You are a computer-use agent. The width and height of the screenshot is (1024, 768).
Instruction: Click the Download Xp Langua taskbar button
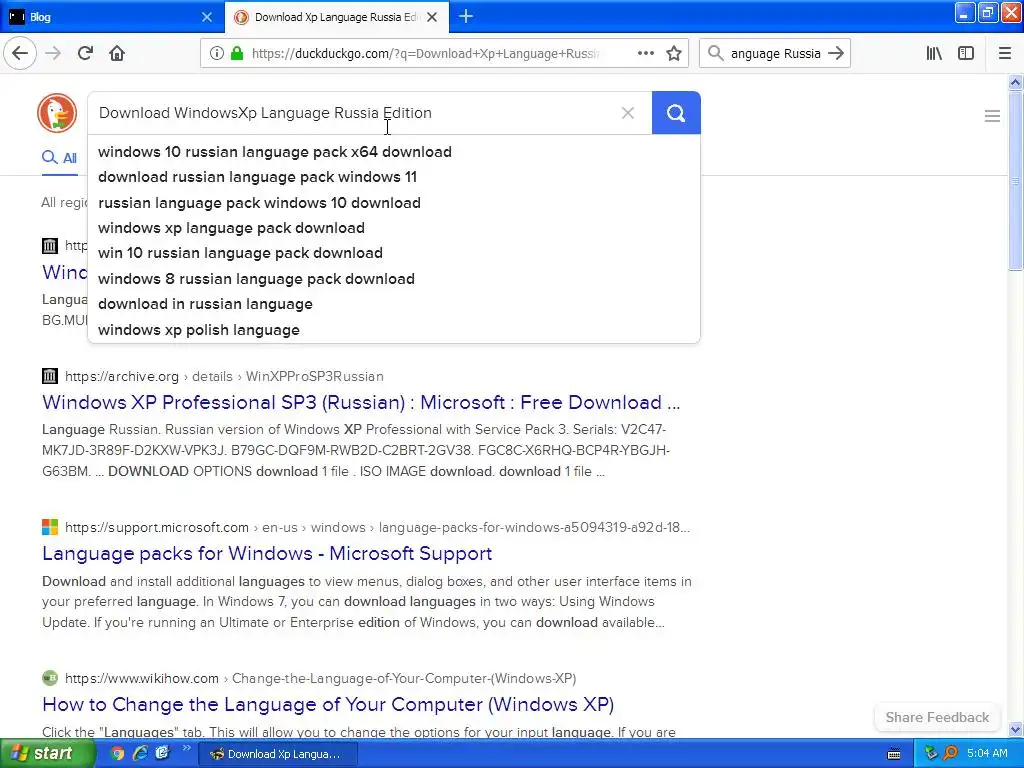coord(278,754)
